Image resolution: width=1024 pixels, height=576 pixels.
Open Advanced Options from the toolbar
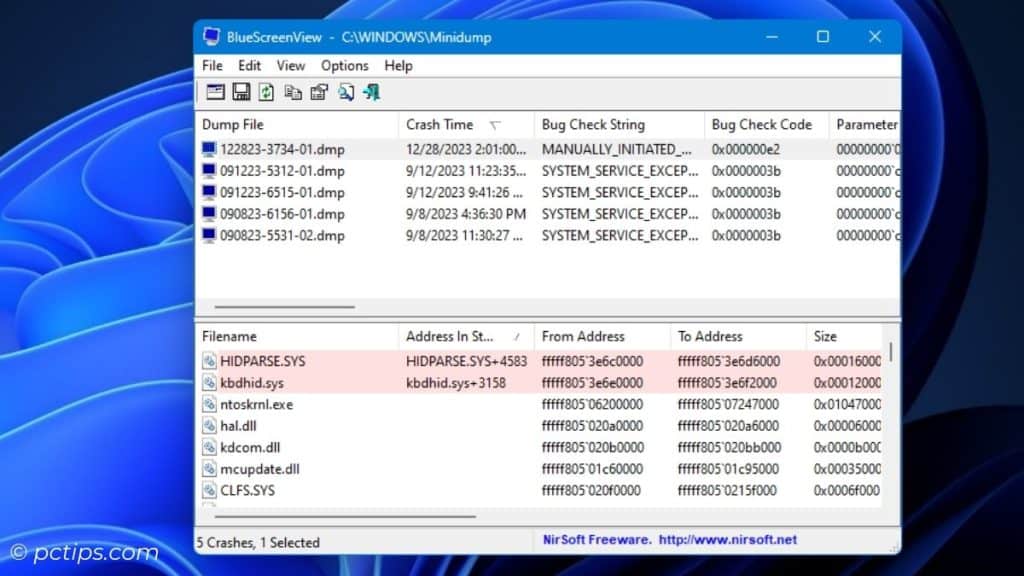(x=215, y=92)
